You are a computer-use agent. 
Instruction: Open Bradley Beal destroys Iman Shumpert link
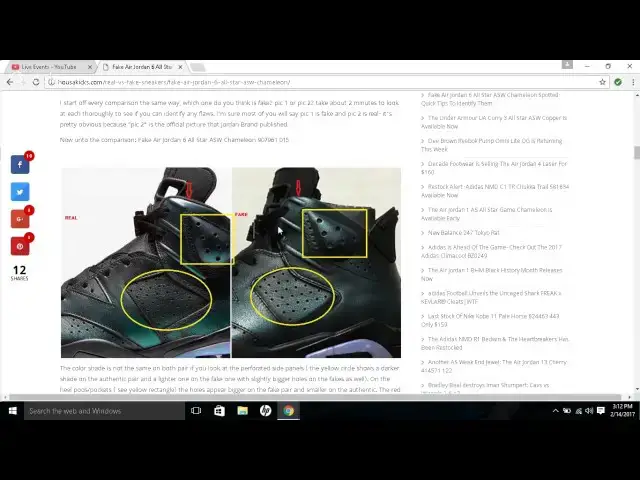(485, 387)
